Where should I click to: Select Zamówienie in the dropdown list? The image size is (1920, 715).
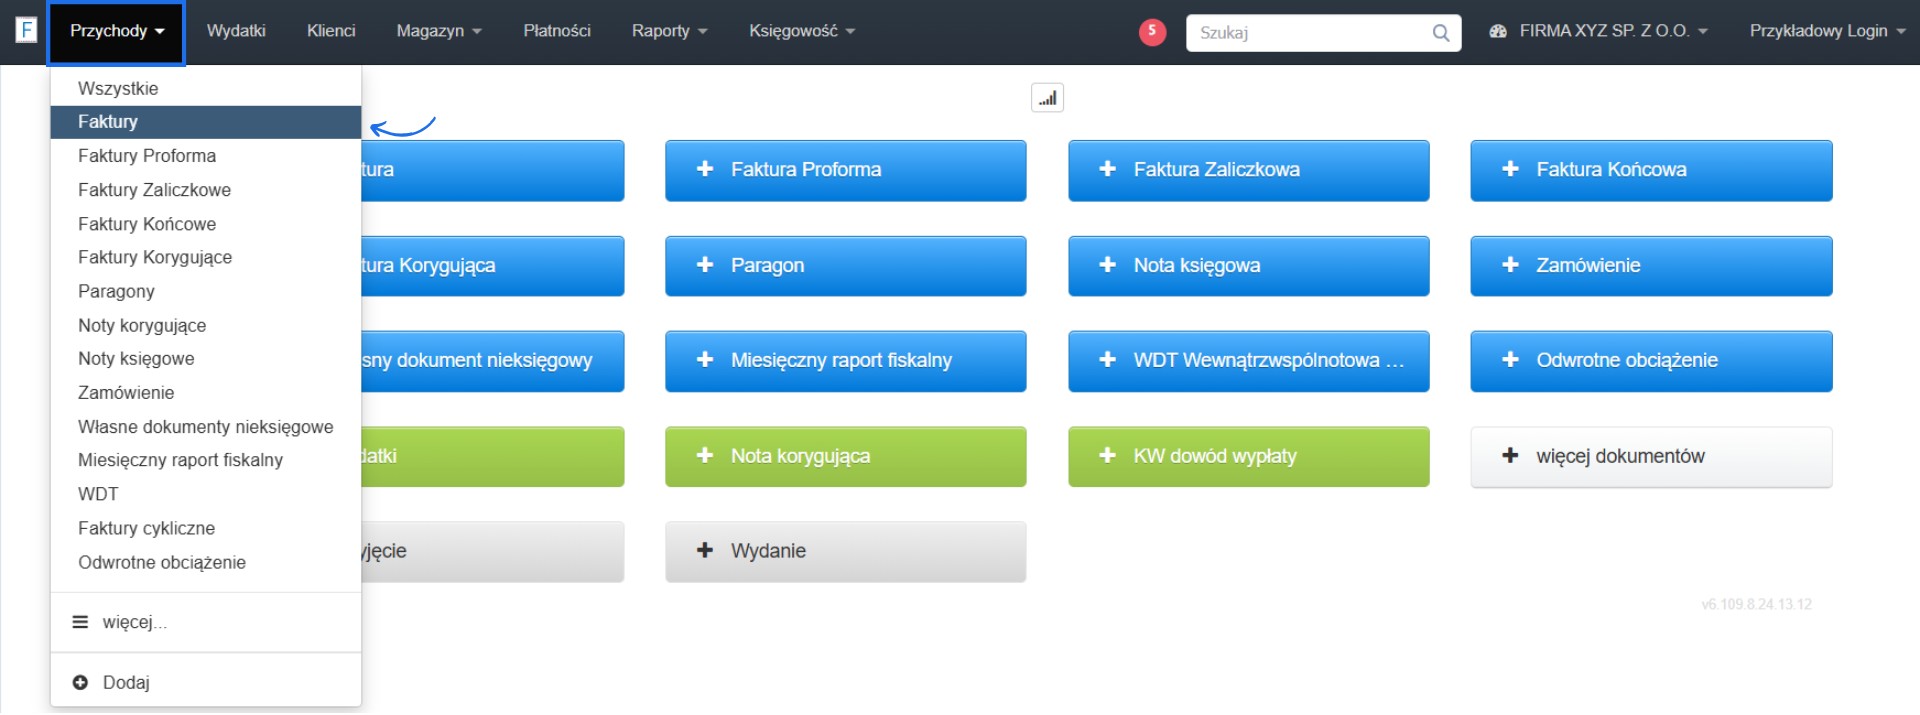206,393
